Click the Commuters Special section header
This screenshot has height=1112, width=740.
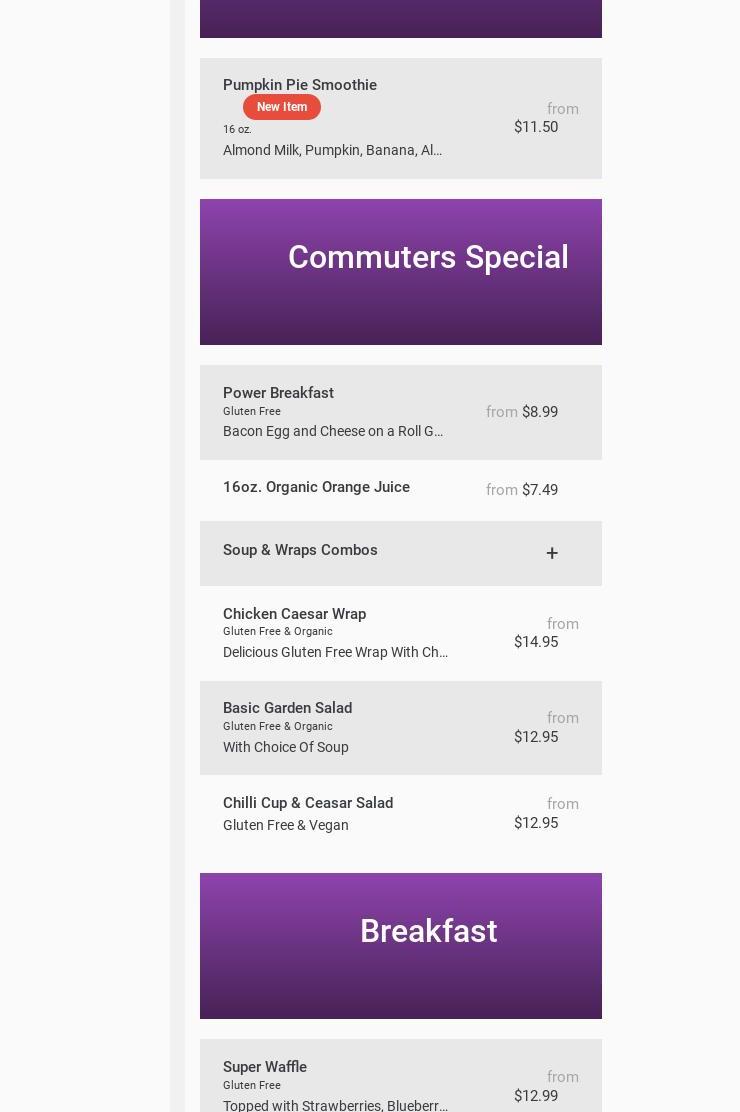coord(428,258)
